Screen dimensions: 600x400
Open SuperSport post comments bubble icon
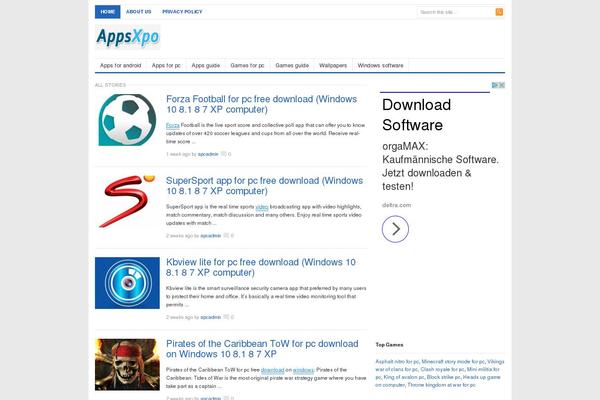[x=226, y=235]
